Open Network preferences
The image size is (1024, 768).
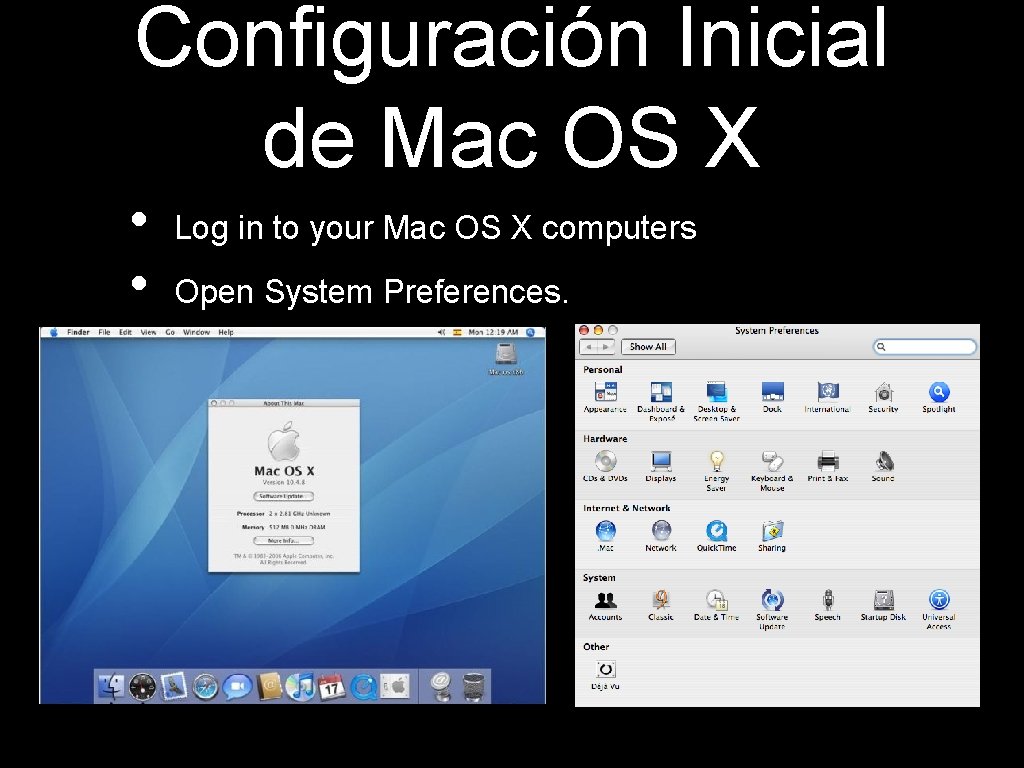661,536
